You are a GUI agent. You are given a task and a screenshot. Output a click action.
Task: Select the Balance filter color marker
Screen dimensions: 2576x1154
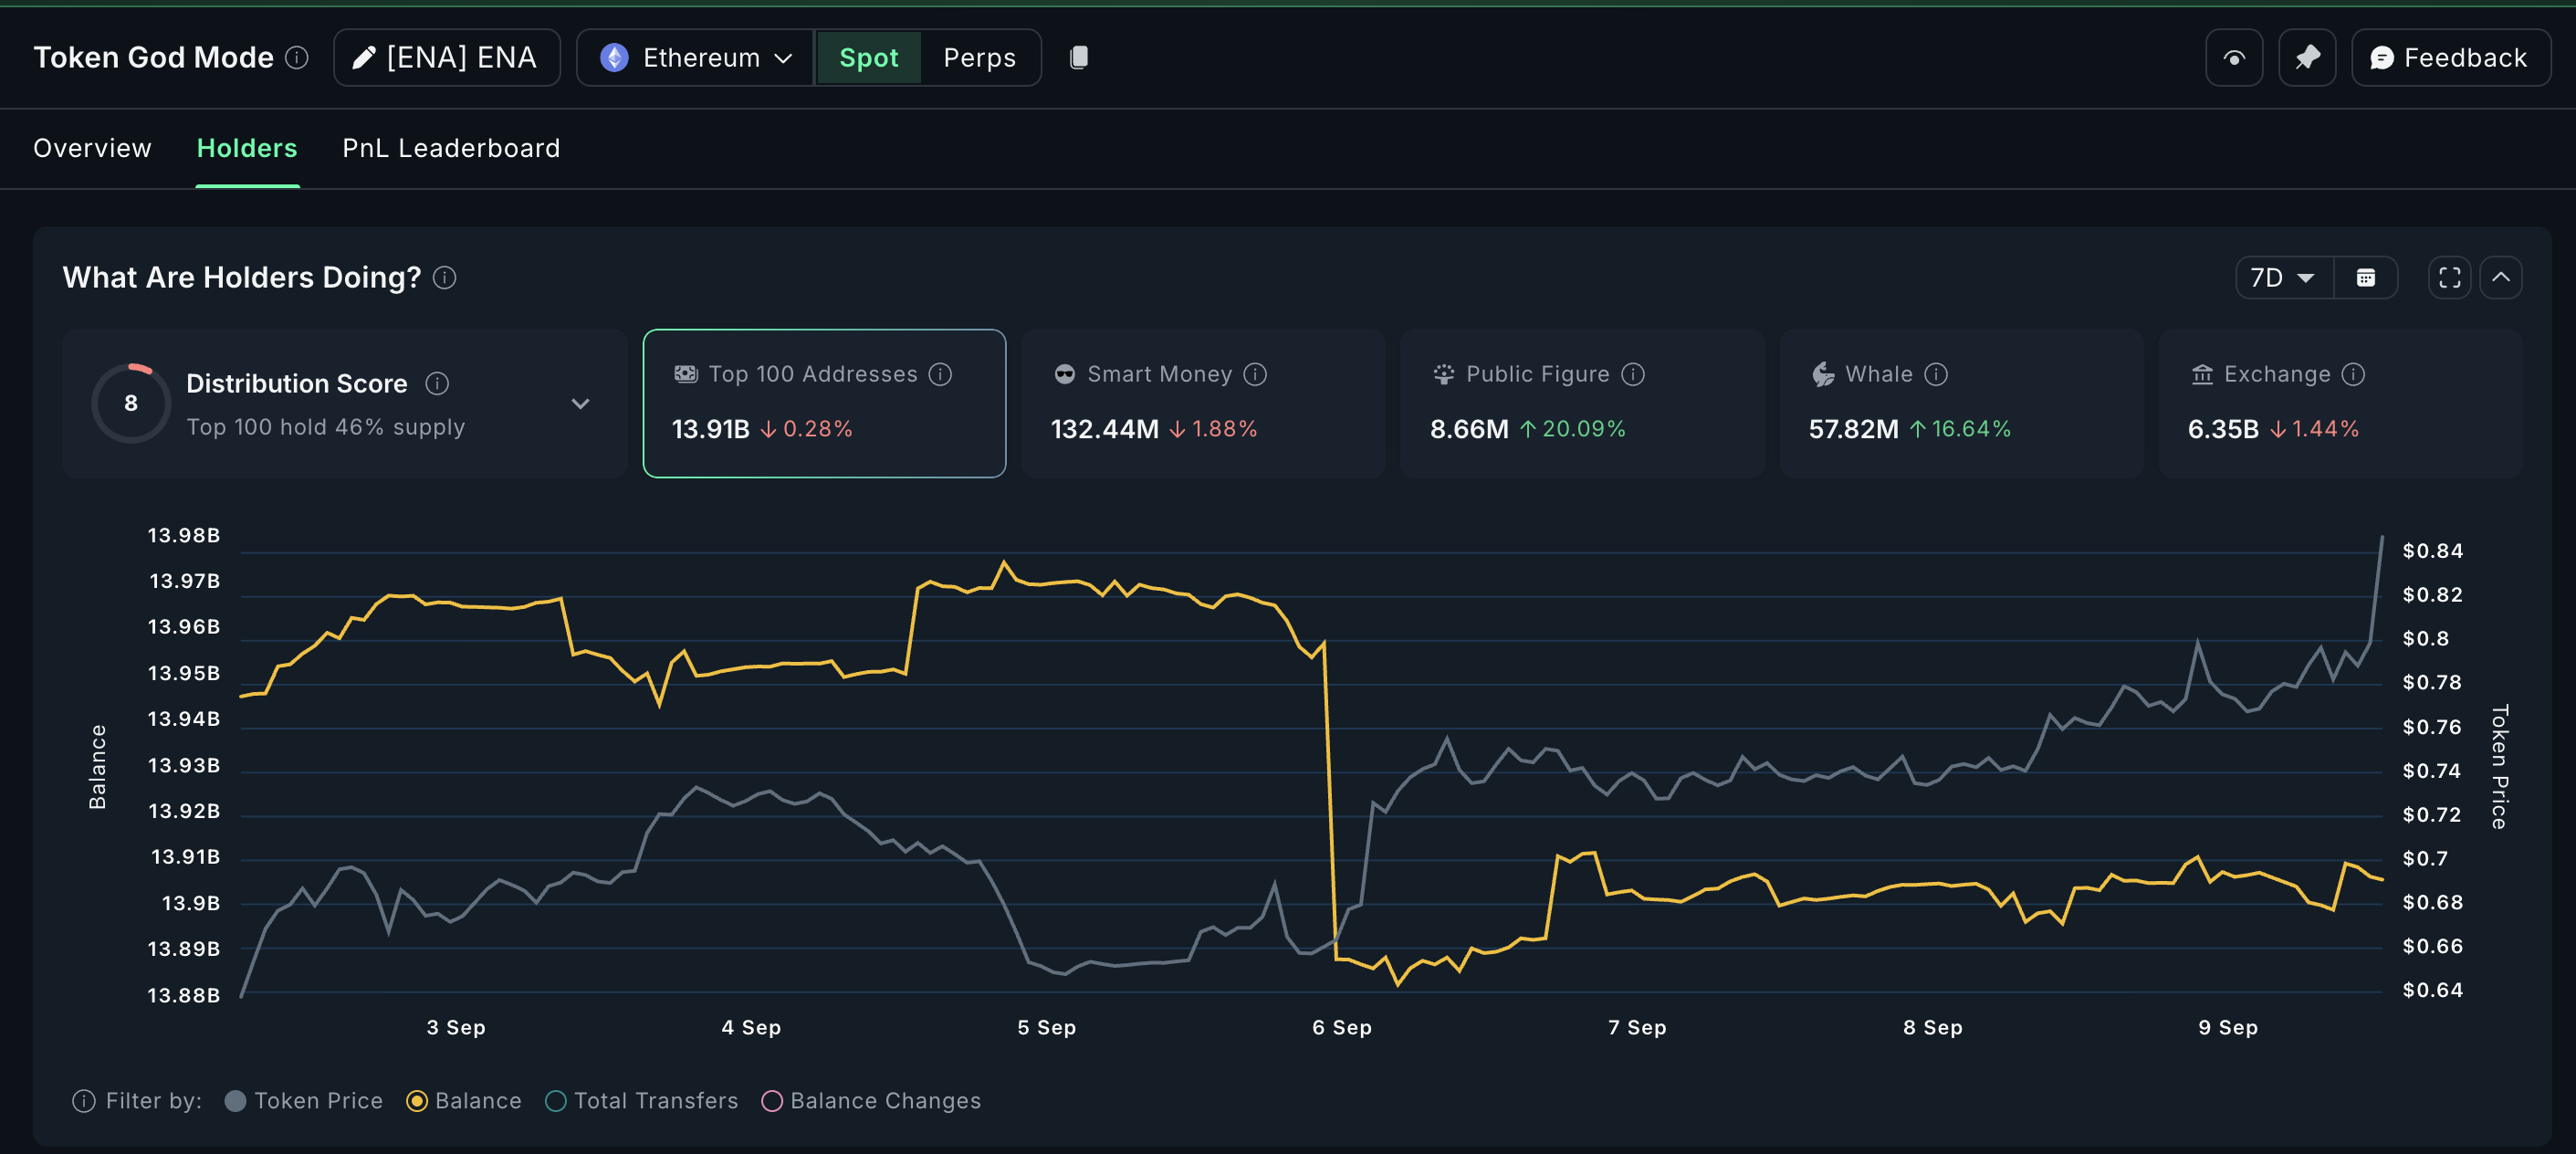pyautogui.click(x=417, y=1100)
